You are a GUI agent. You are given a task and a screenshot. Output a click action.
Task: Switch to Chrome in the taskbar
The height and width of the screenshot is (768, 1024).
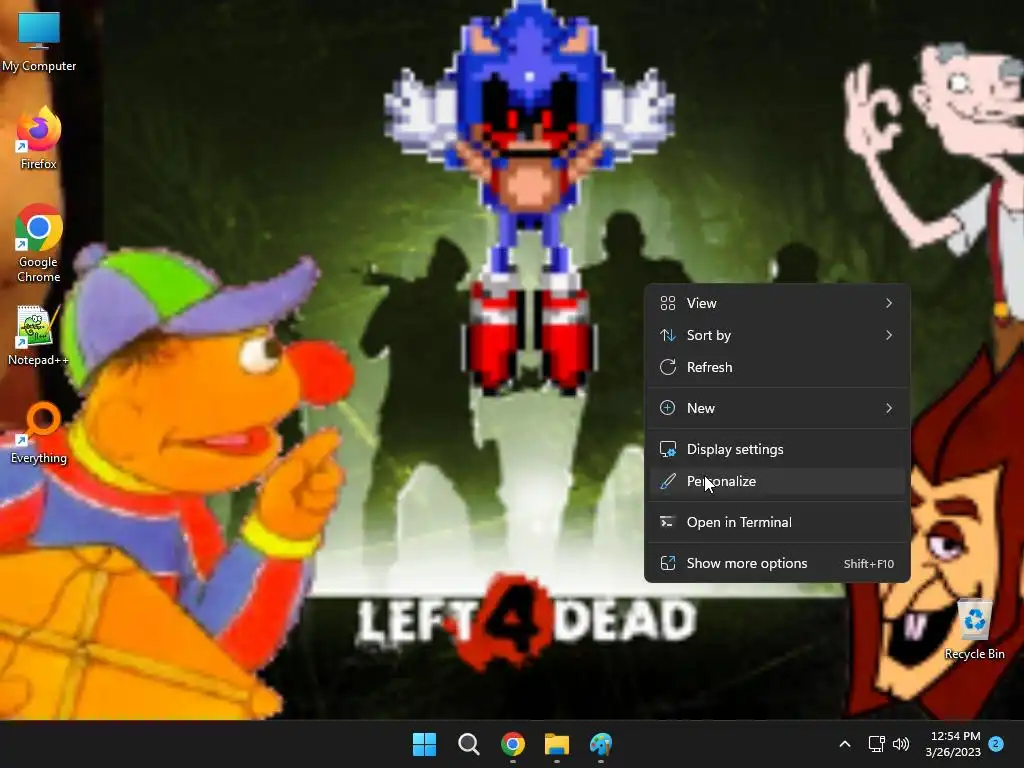pyautogui.click(x=513, y=744)
